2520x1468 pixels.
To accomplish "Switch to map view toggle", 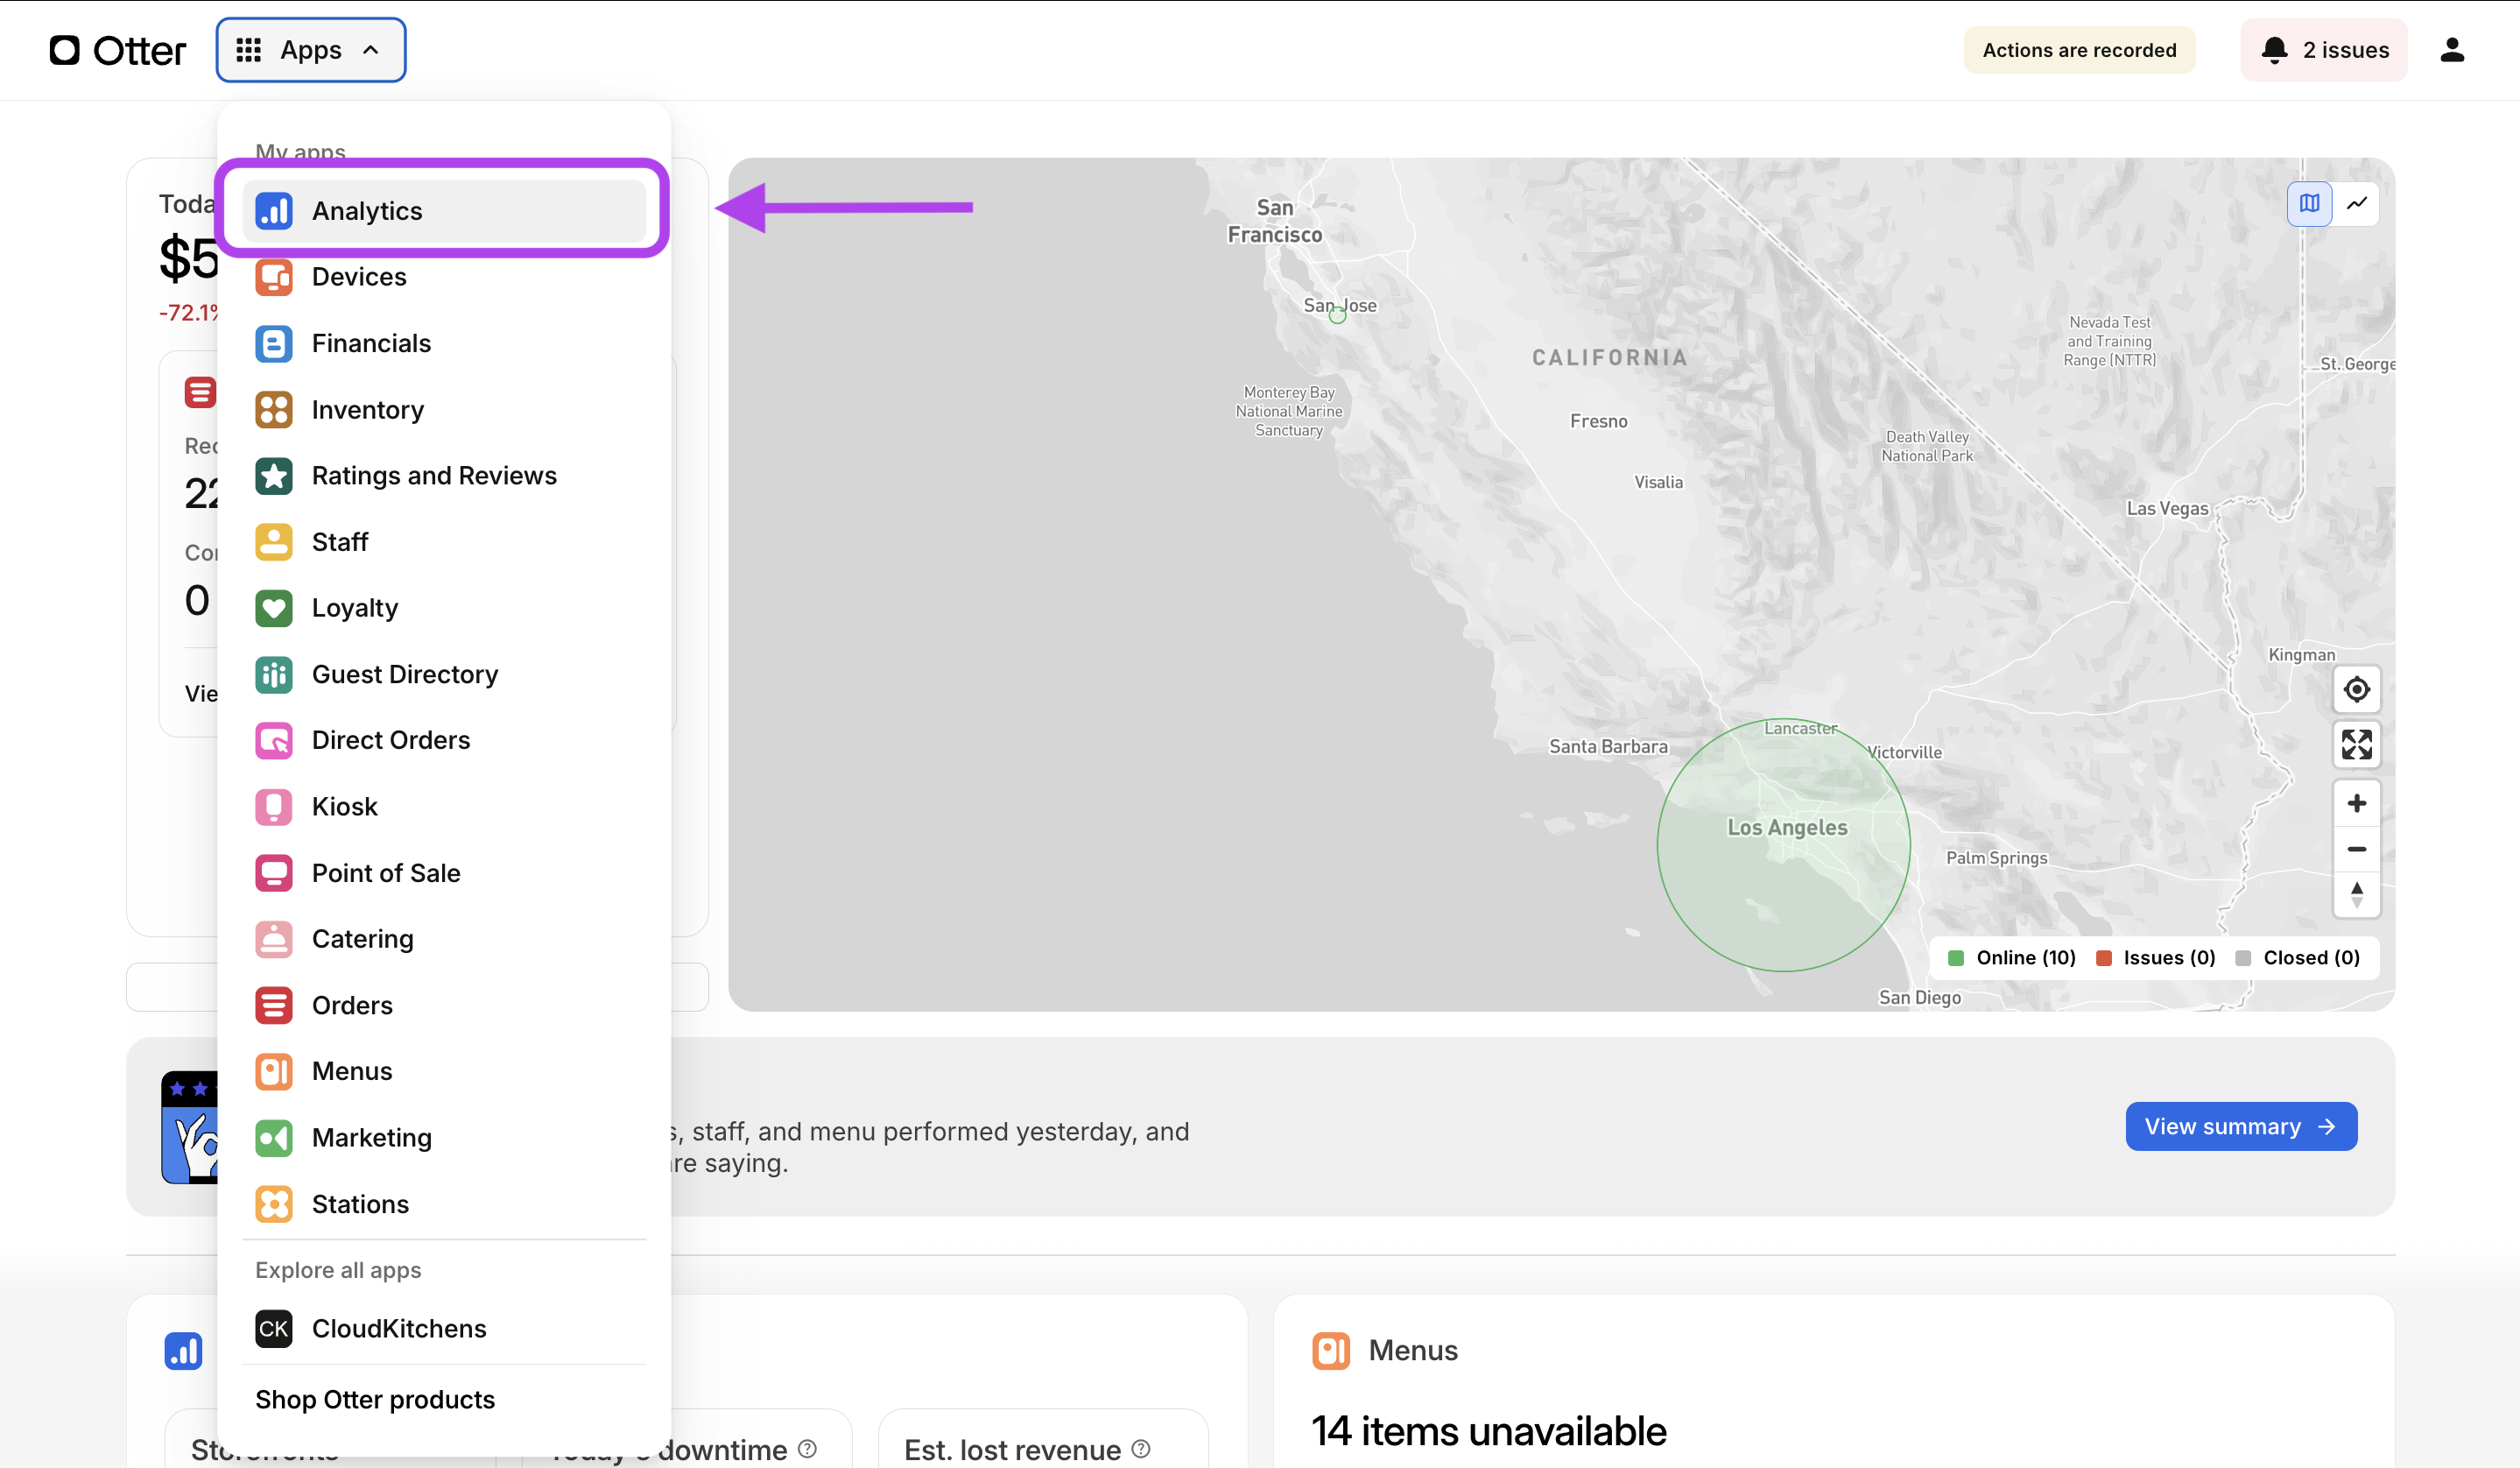I will pos(2309,203).
